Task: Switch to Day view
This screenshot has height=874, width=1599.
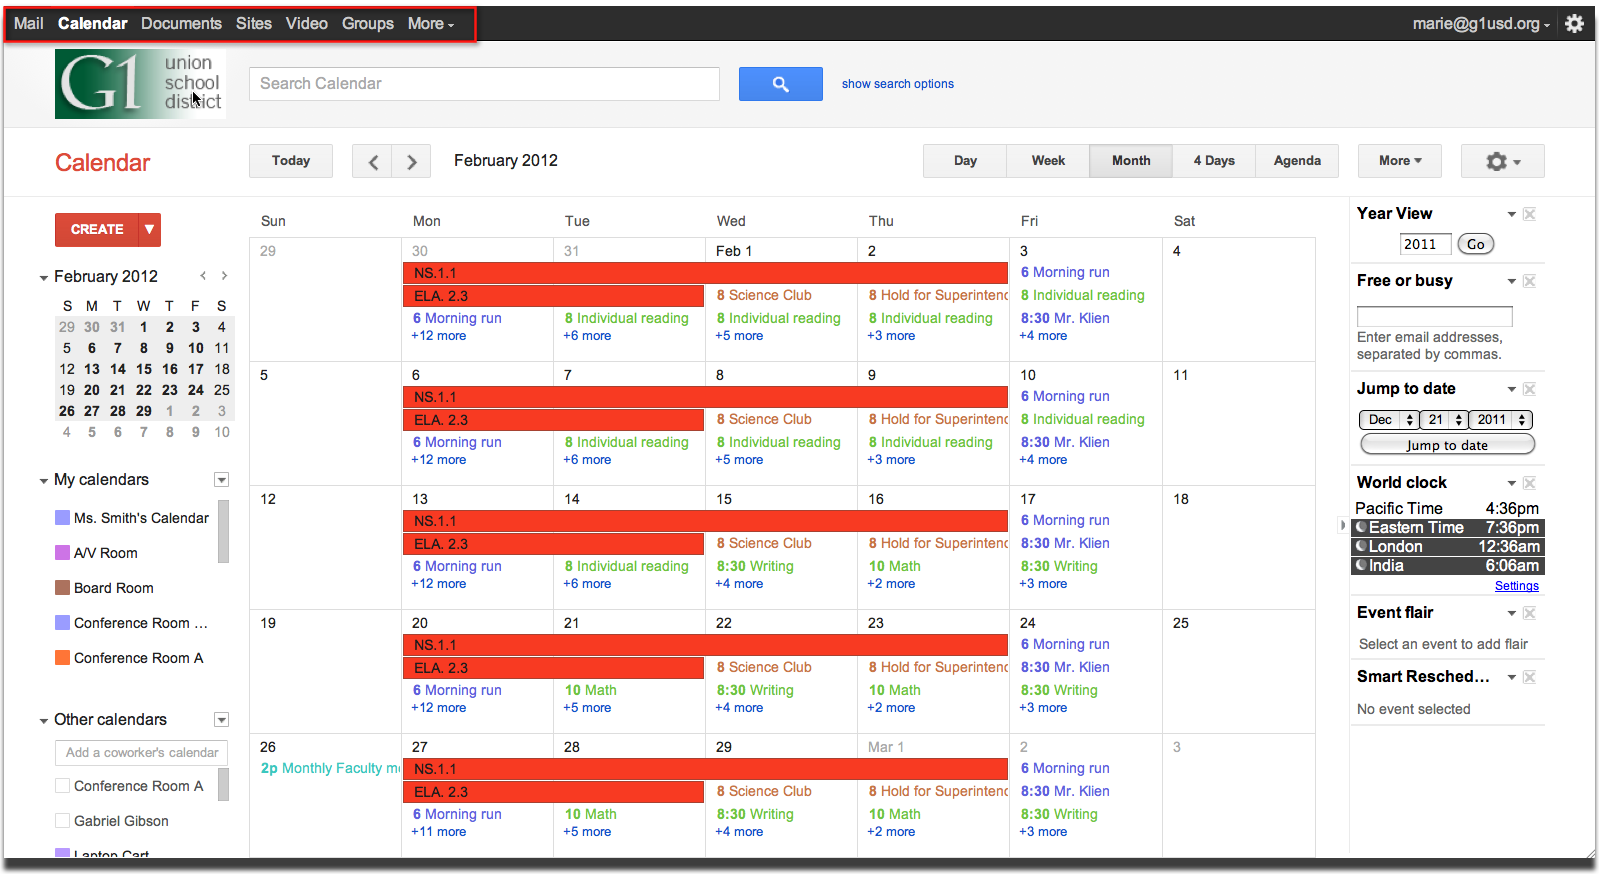Action: (x=965, y=161)
